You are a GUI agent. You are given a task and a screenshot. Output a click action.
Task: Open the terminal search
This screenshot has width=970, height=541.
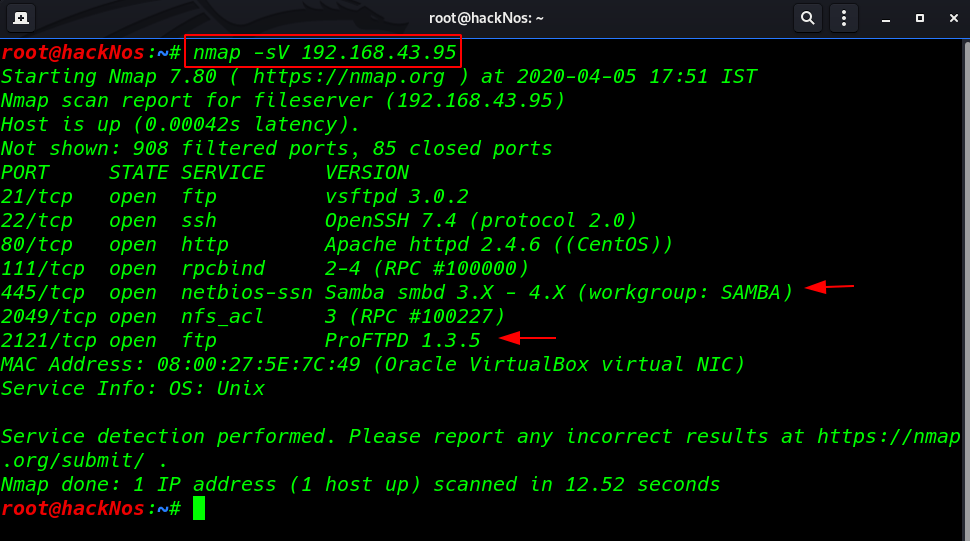(807, 18)
